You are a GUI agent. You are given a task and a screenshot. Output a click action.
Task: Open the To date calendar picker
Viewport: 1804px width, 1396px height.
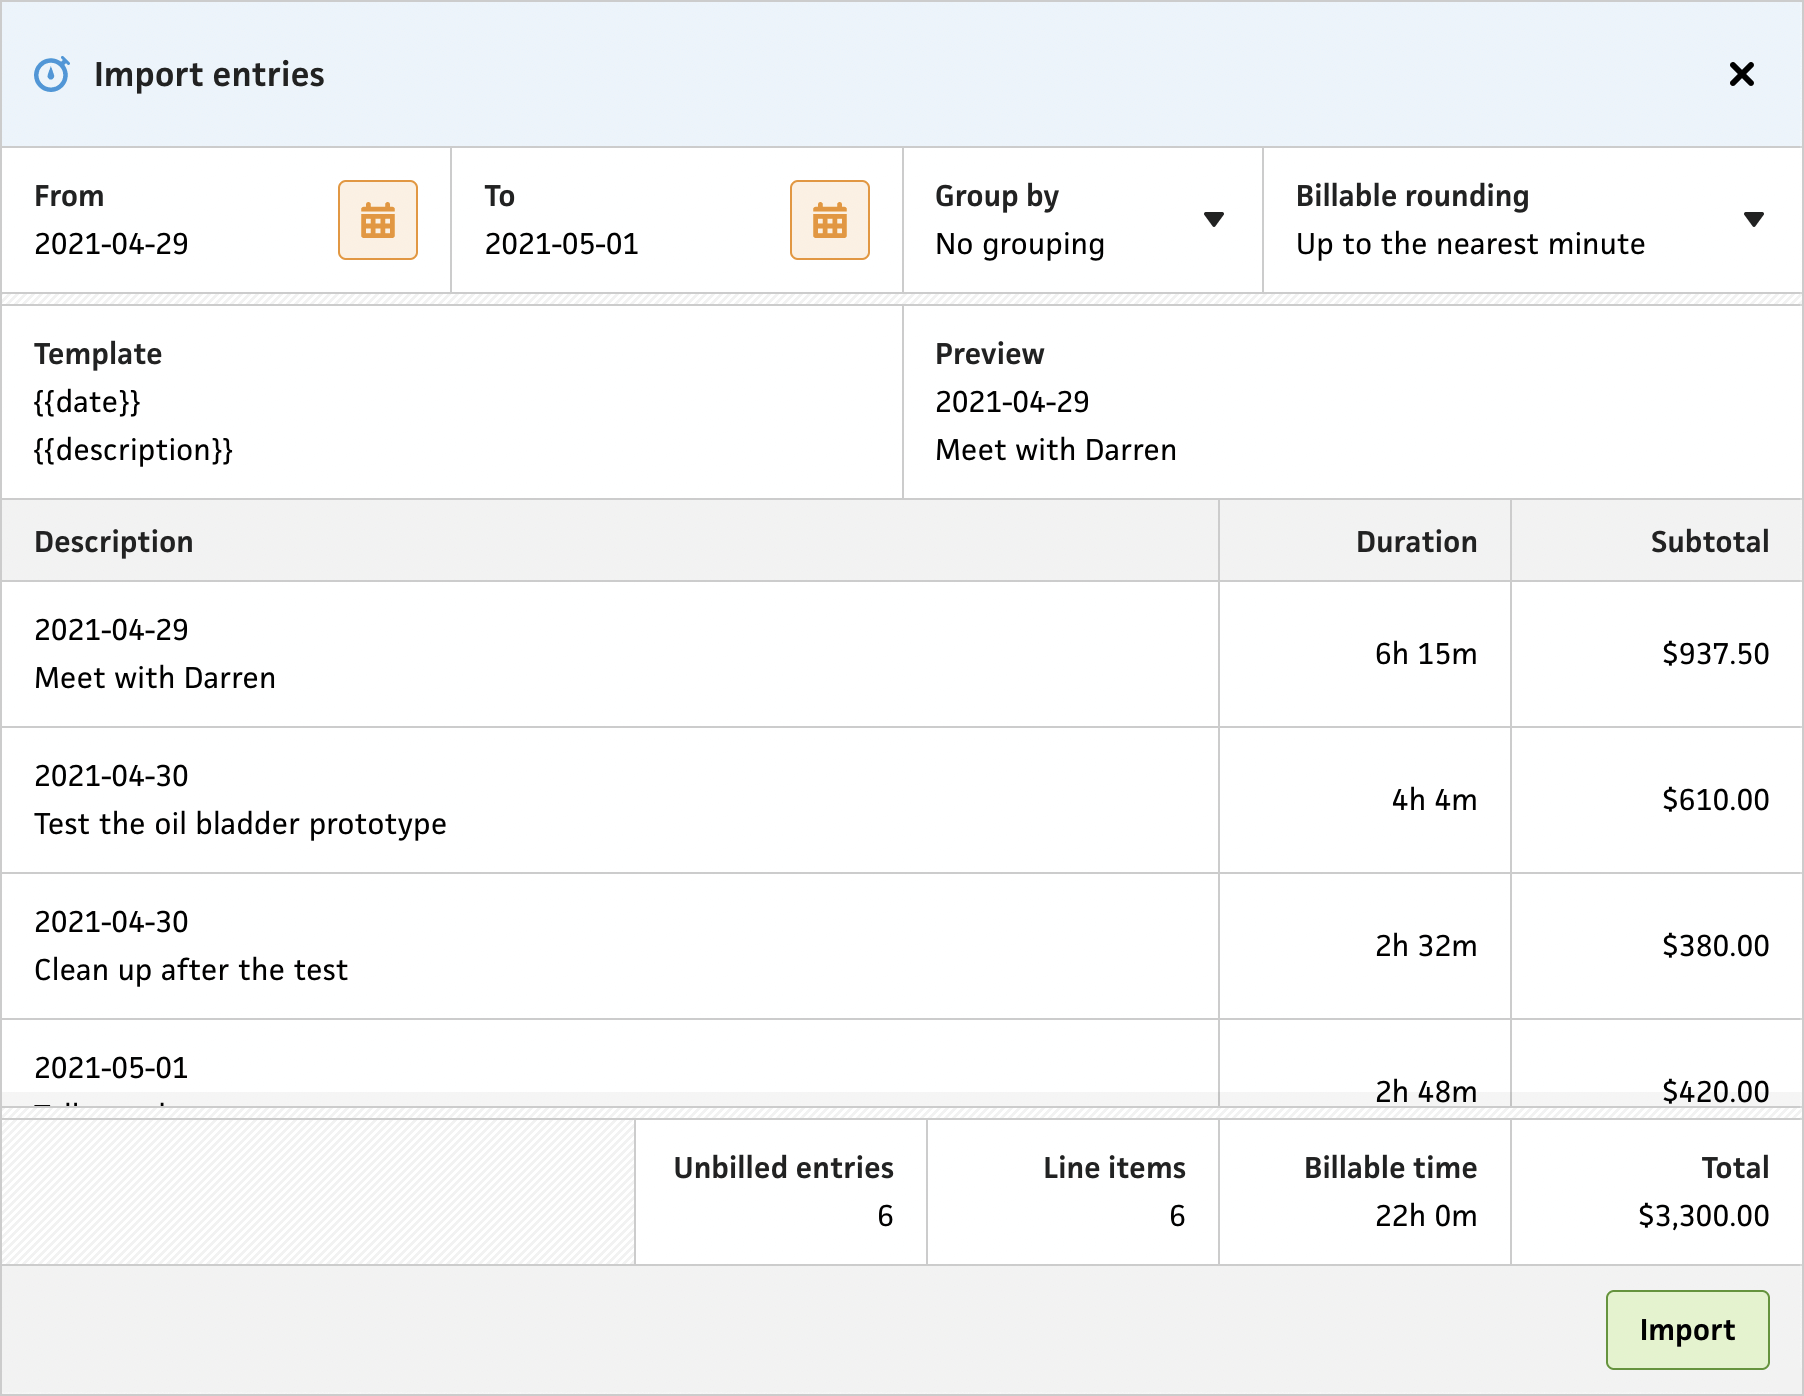[829, 220]
